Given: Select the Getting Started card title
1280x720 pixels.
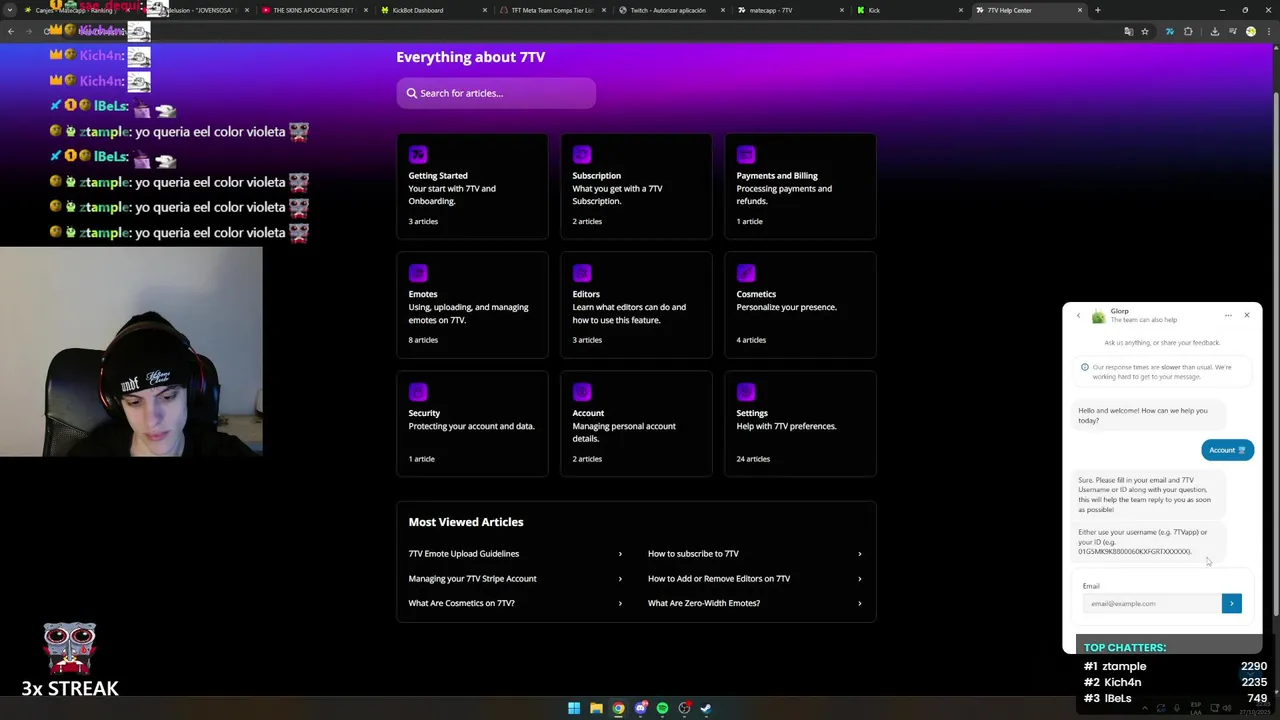Looking at the screenshot, I should (438, 176).
